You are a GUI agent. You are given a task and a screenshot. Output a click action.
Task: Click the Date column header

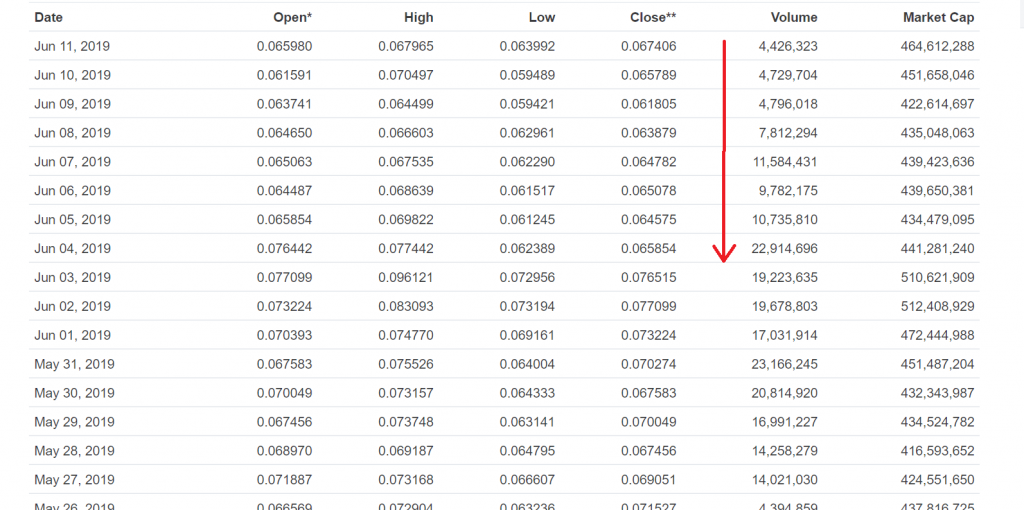(49, 17)
